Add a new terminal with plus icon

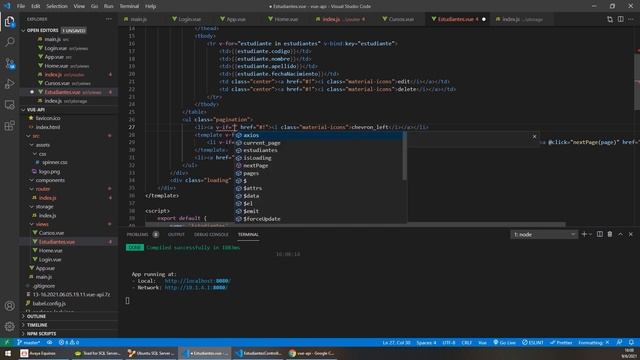pyautogui.click(x=584, y=234)
